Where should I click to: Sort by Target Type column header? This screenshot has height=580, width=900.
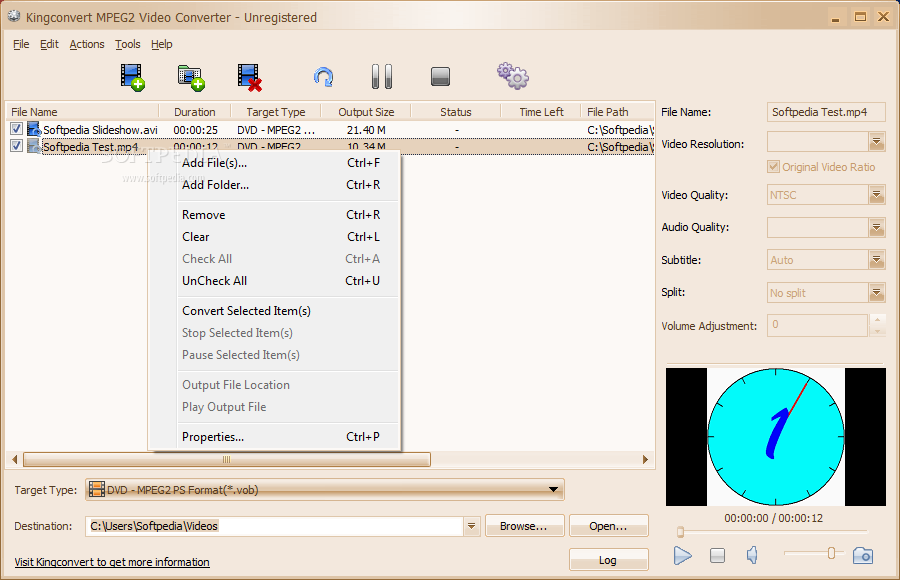point(276,112)
